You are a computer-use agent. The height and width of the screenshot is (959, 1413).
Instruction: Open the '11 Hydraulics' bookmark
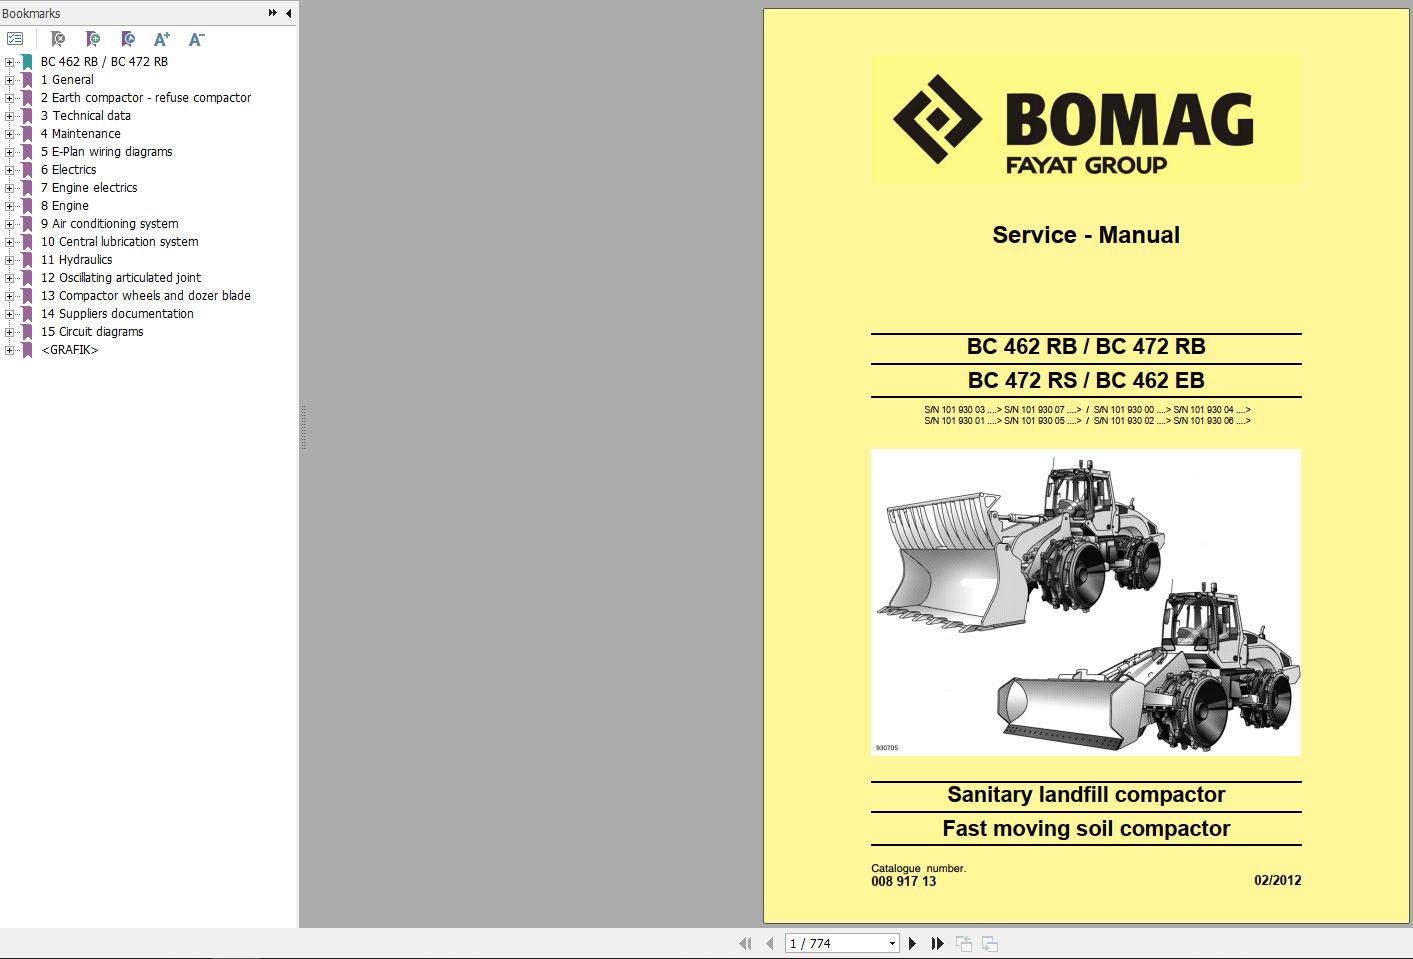(x=77, y=260)
